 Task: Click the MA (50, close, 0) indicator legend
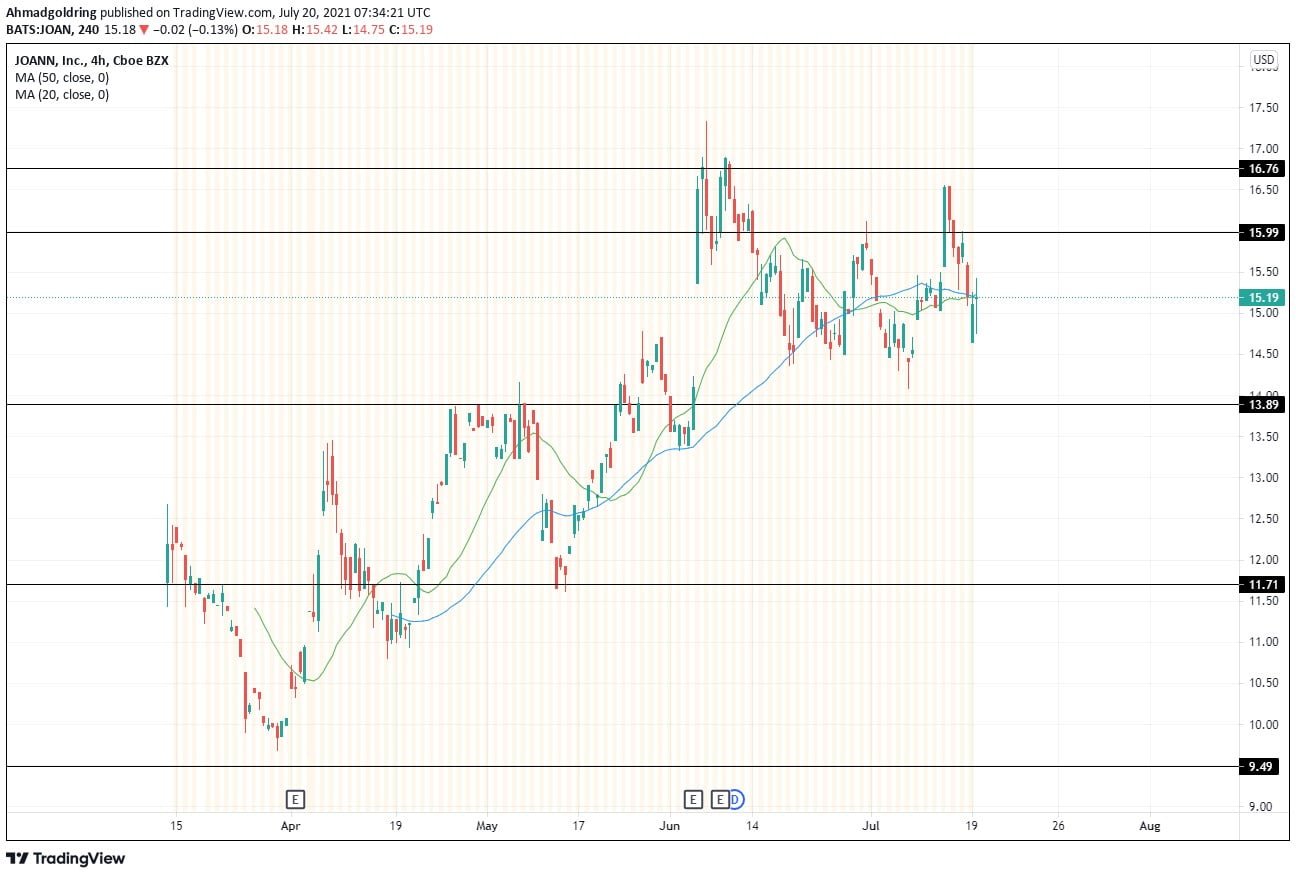(x=62, y=77)
